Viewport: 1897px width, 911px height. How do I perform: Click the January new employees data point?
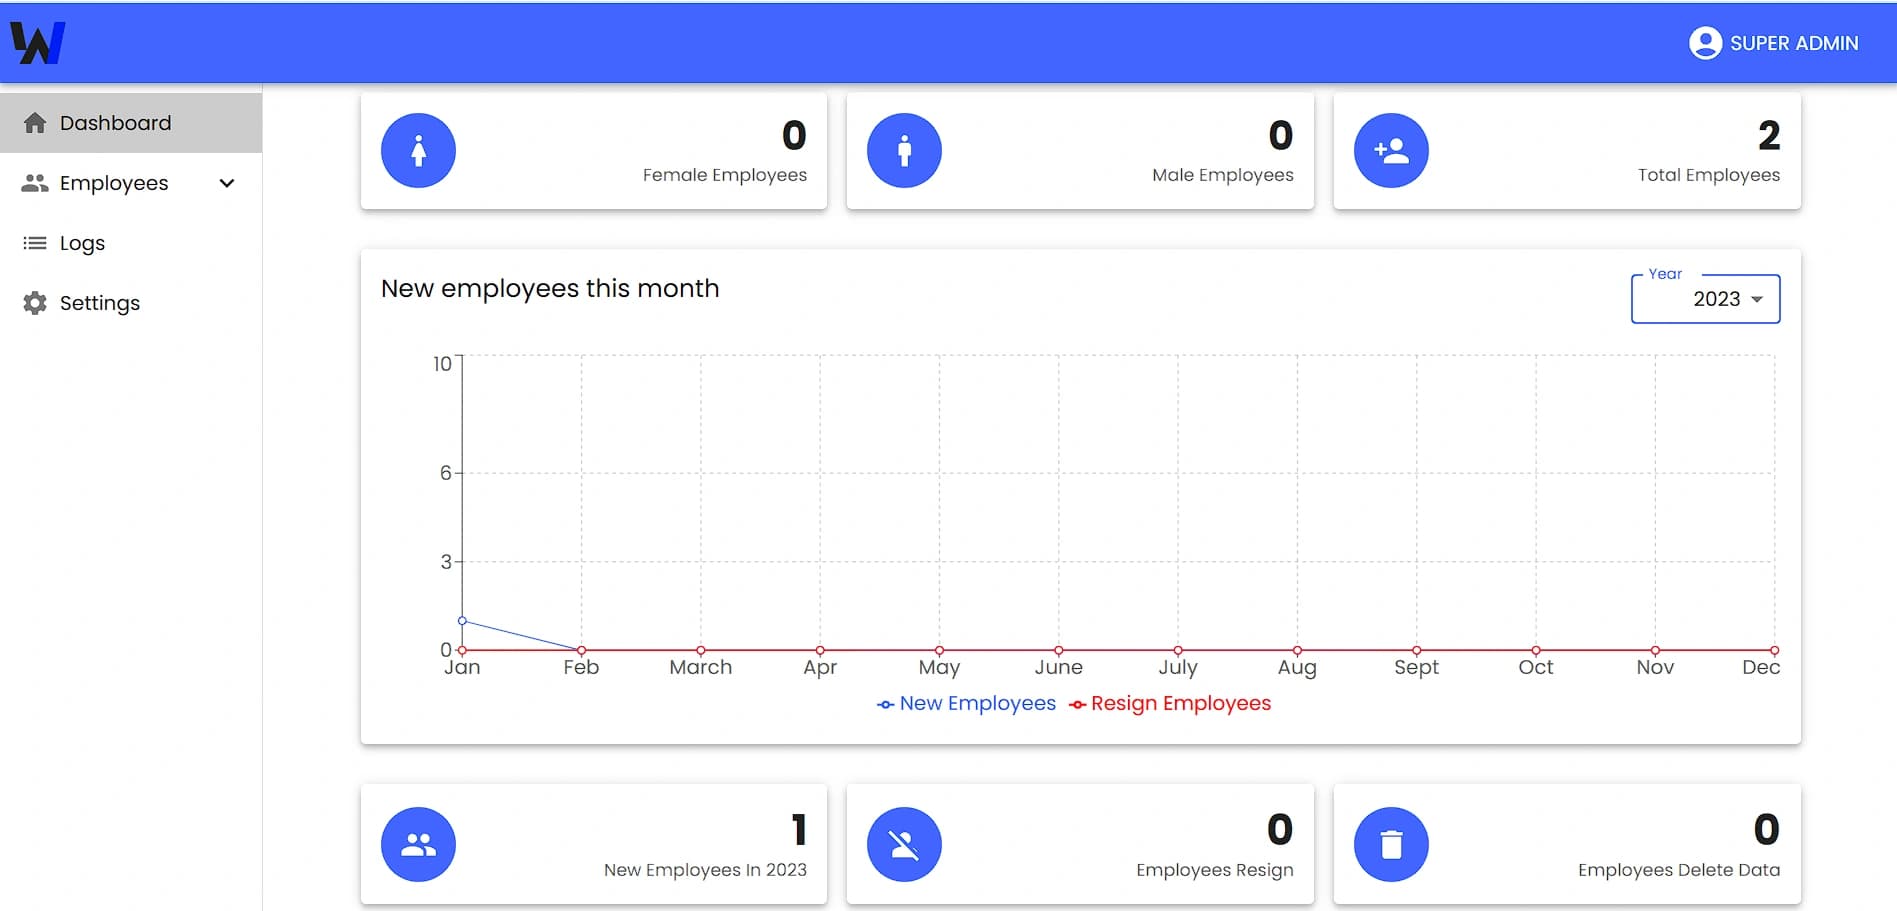coord(462,621)
